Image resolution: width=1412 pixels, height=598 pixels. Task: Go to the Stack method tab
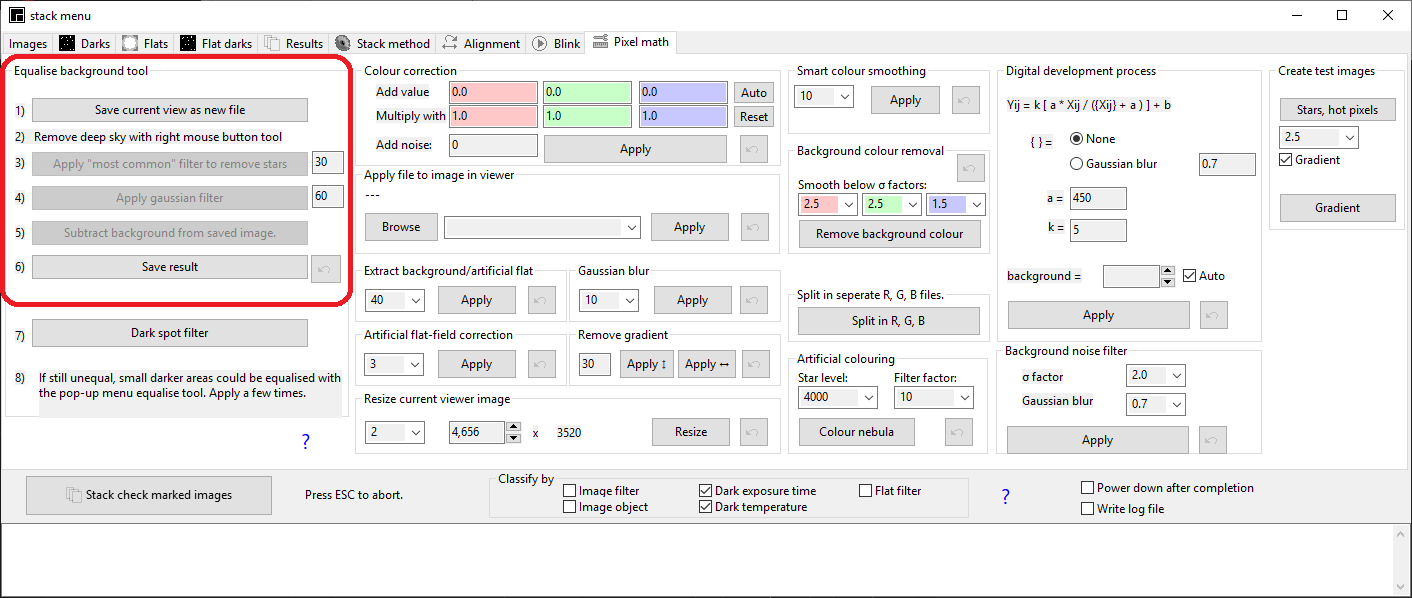(383, 44)
